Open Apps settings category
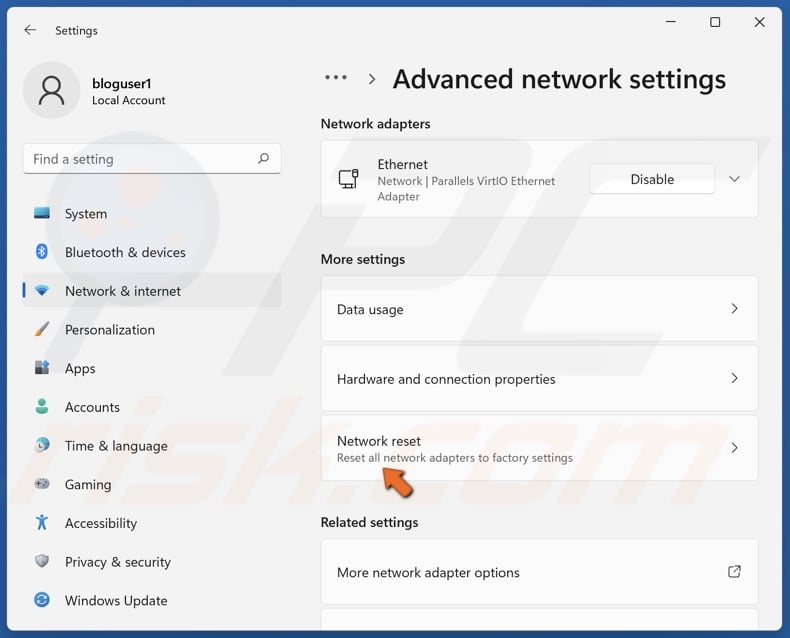The image size is (790, 638). [x=152, y=368]
